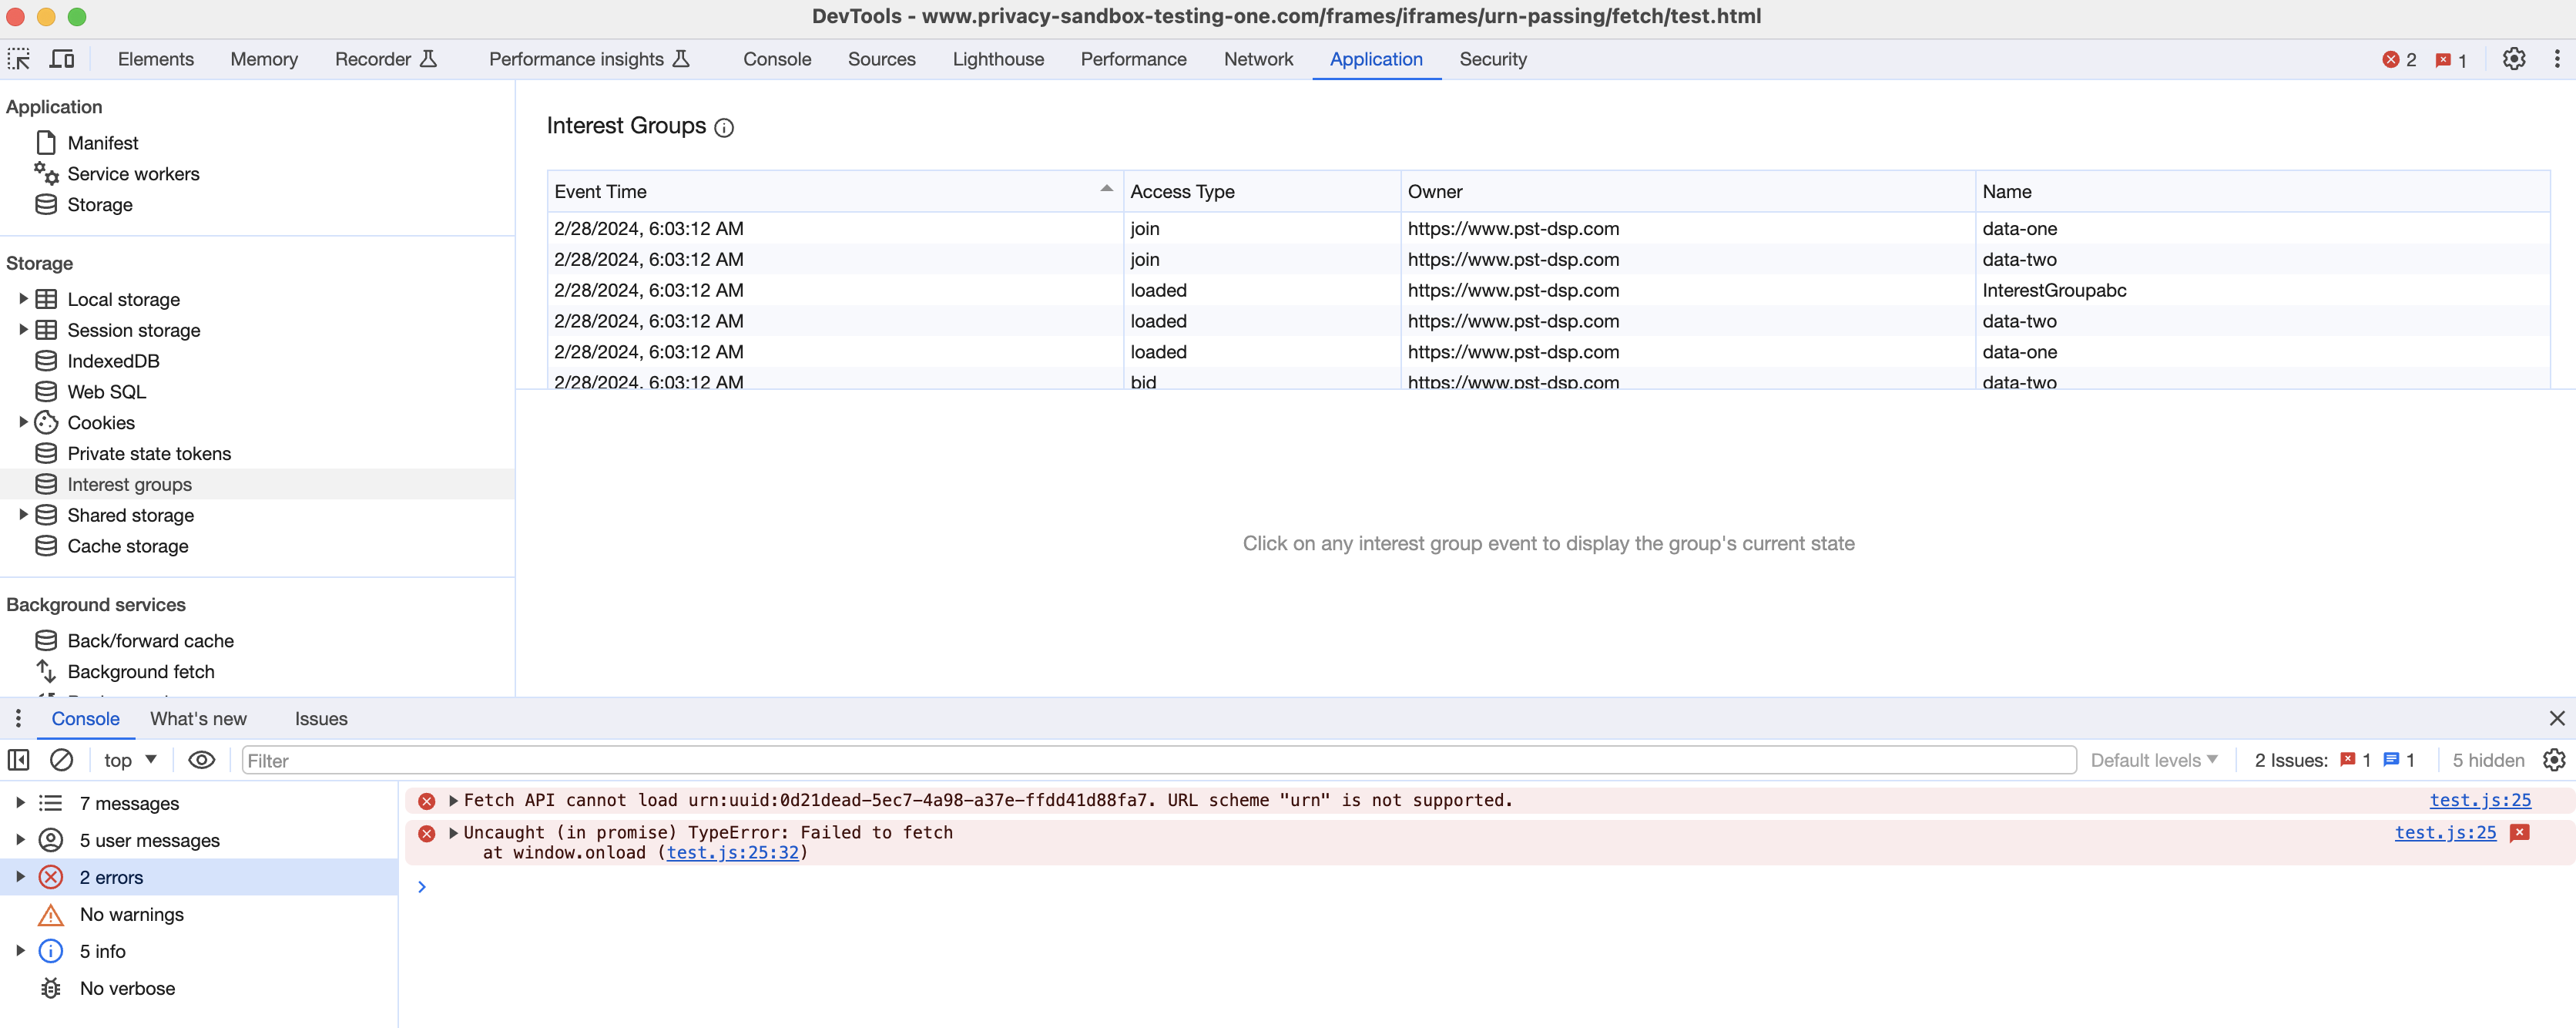The image size is (2576, 1028).
Task: Open the Default levels dropdown
Action: pos(2153,760)
